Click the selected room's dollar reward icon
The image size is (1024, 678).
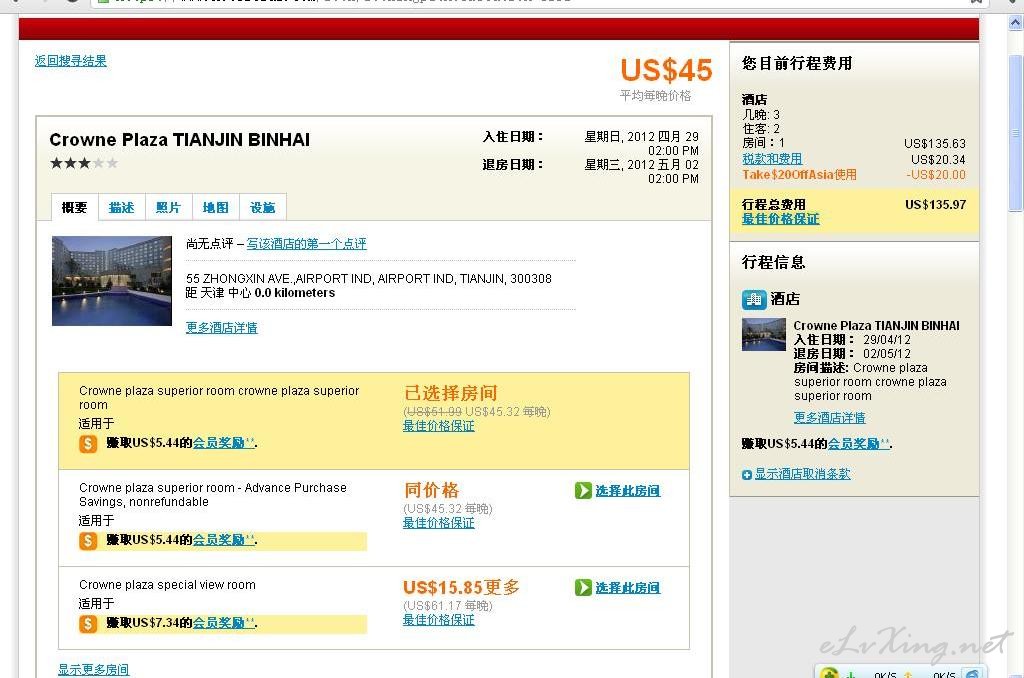point(88,444)
